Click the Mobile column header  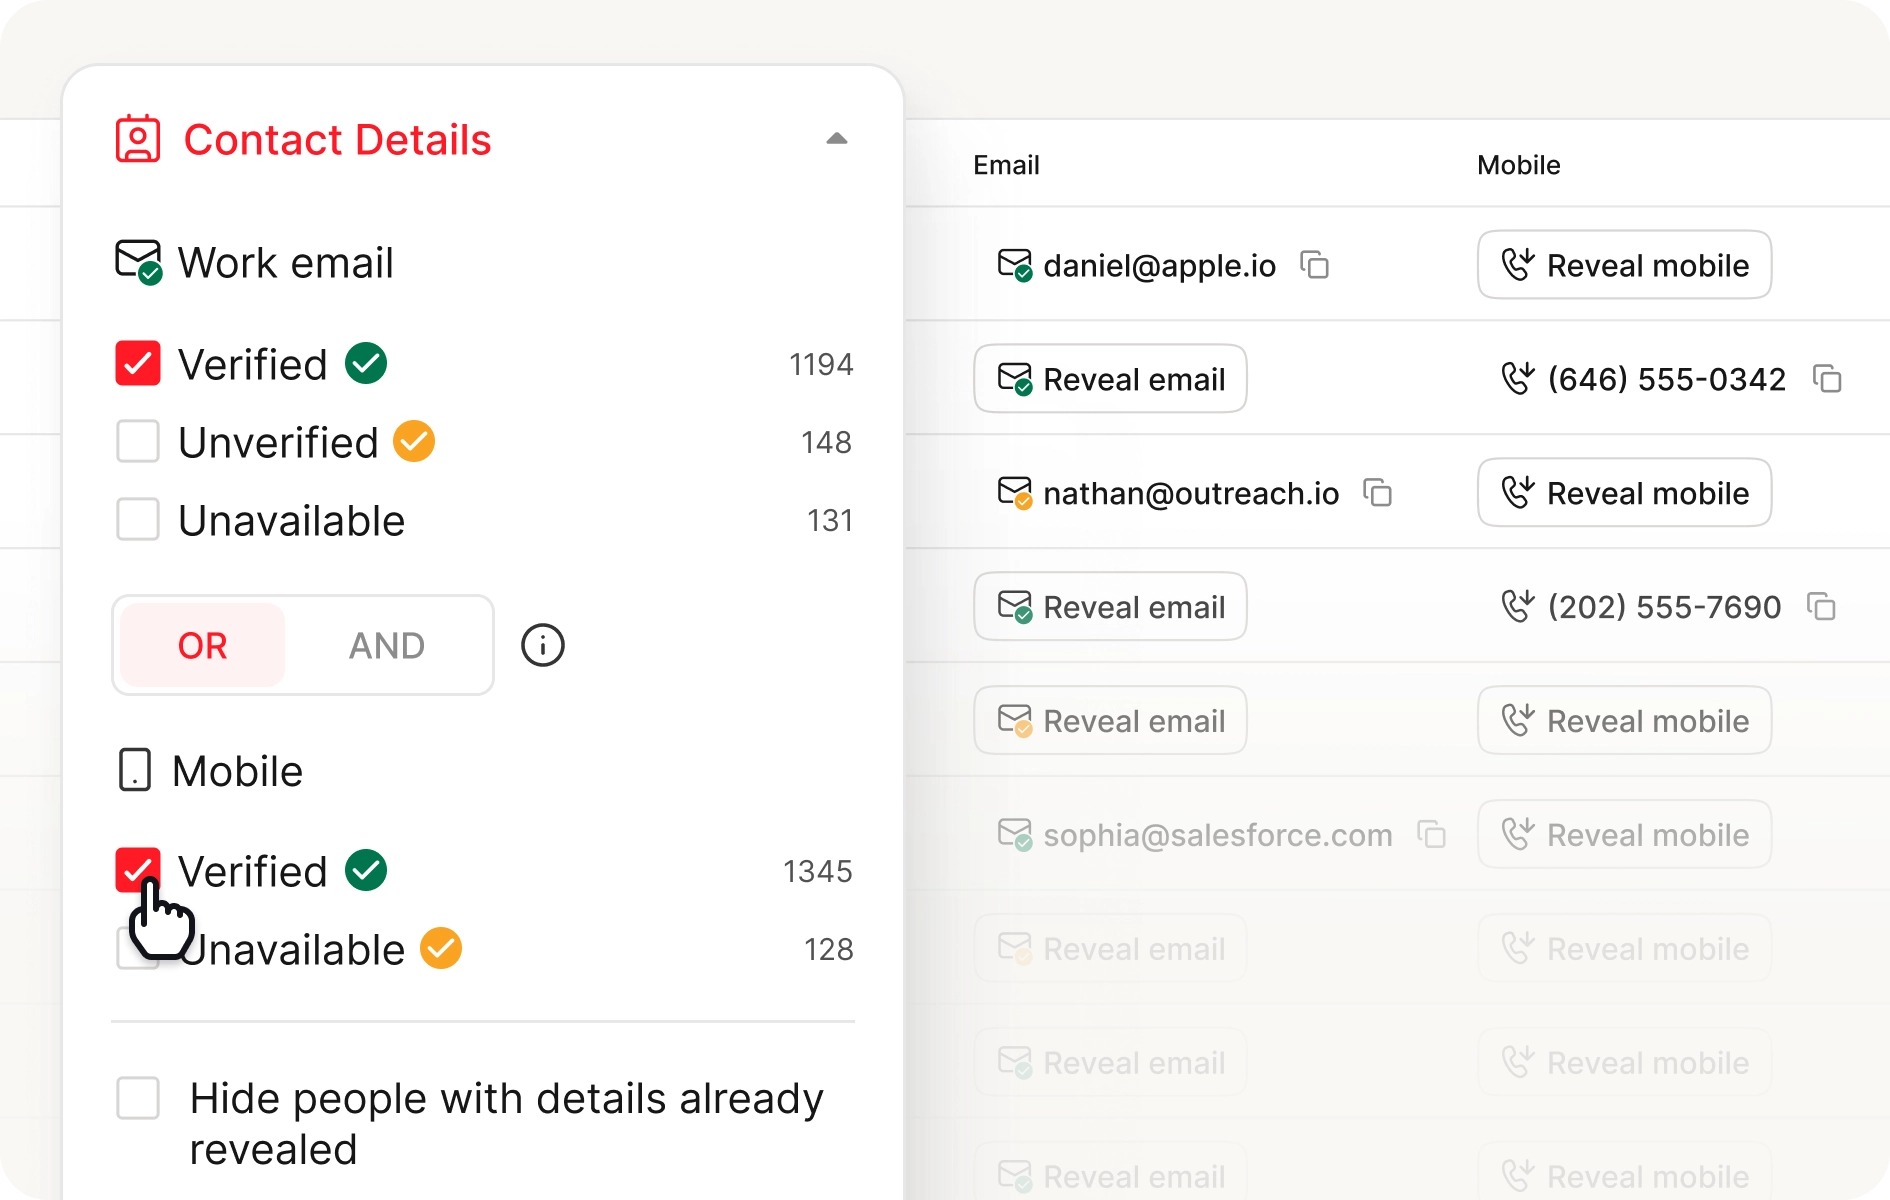[x=1518, y=165]
